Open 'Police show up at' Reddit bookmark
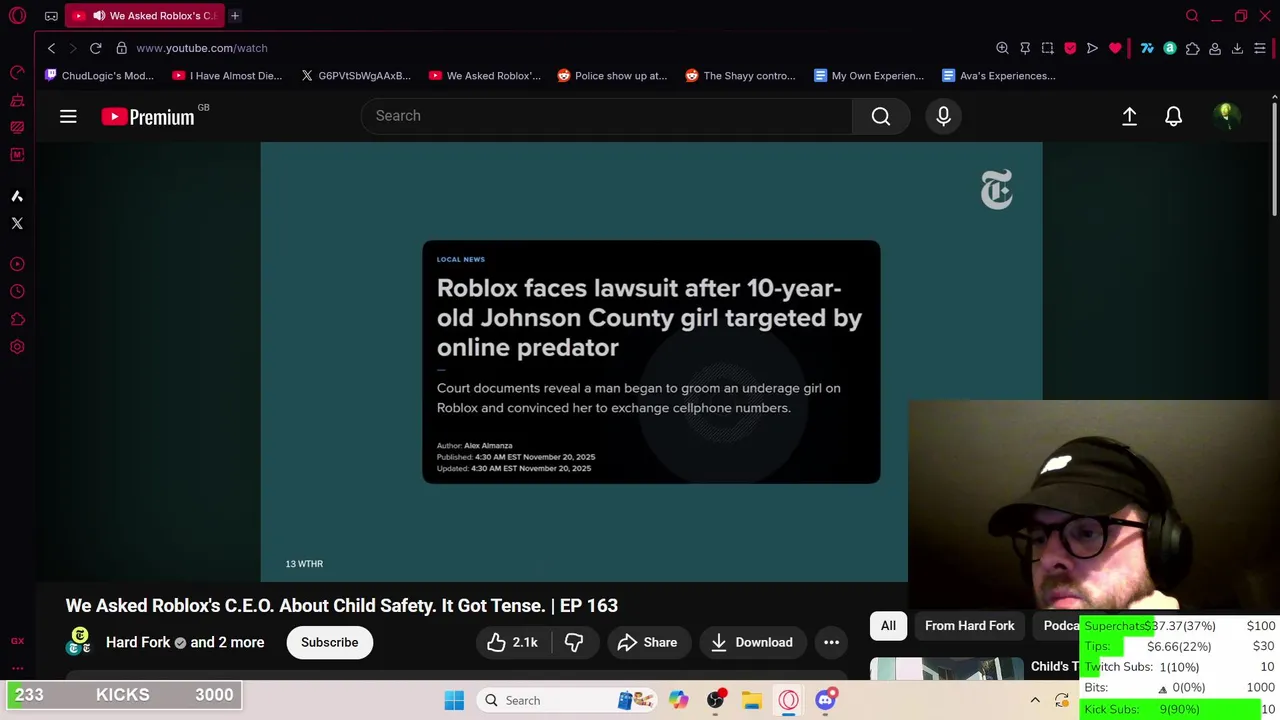The height and width of the screenshot is (720, 1280). (612, 76)
